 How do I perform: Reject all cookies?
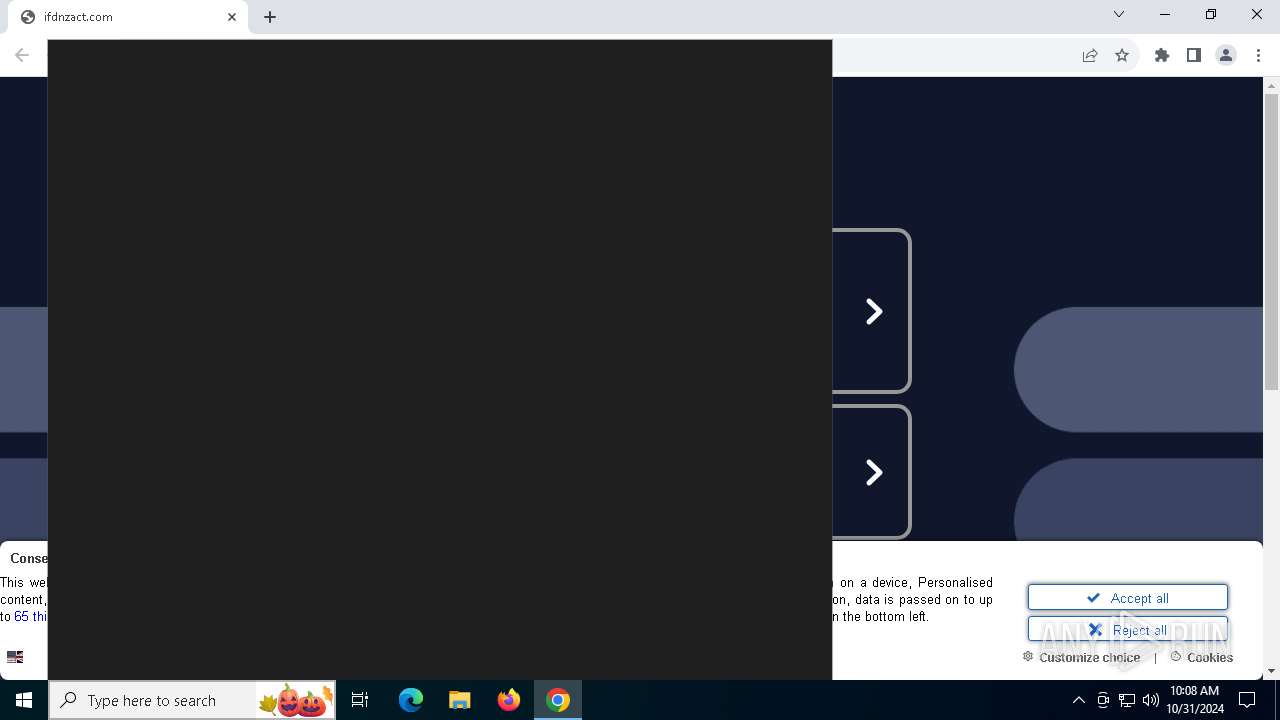coord(1128,629)
